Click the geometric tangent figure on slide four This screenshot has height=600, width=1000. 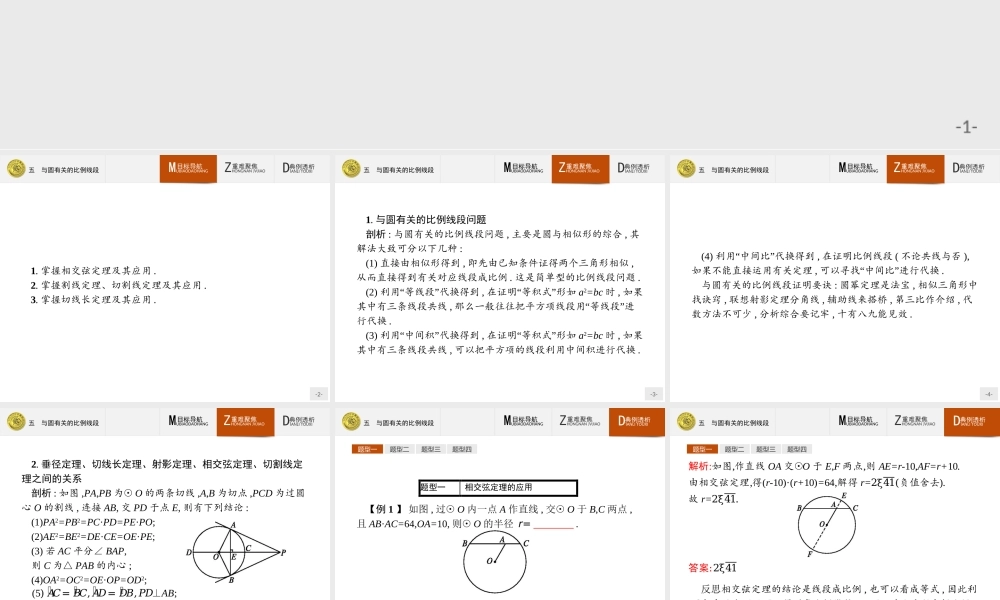click(235, 550)
